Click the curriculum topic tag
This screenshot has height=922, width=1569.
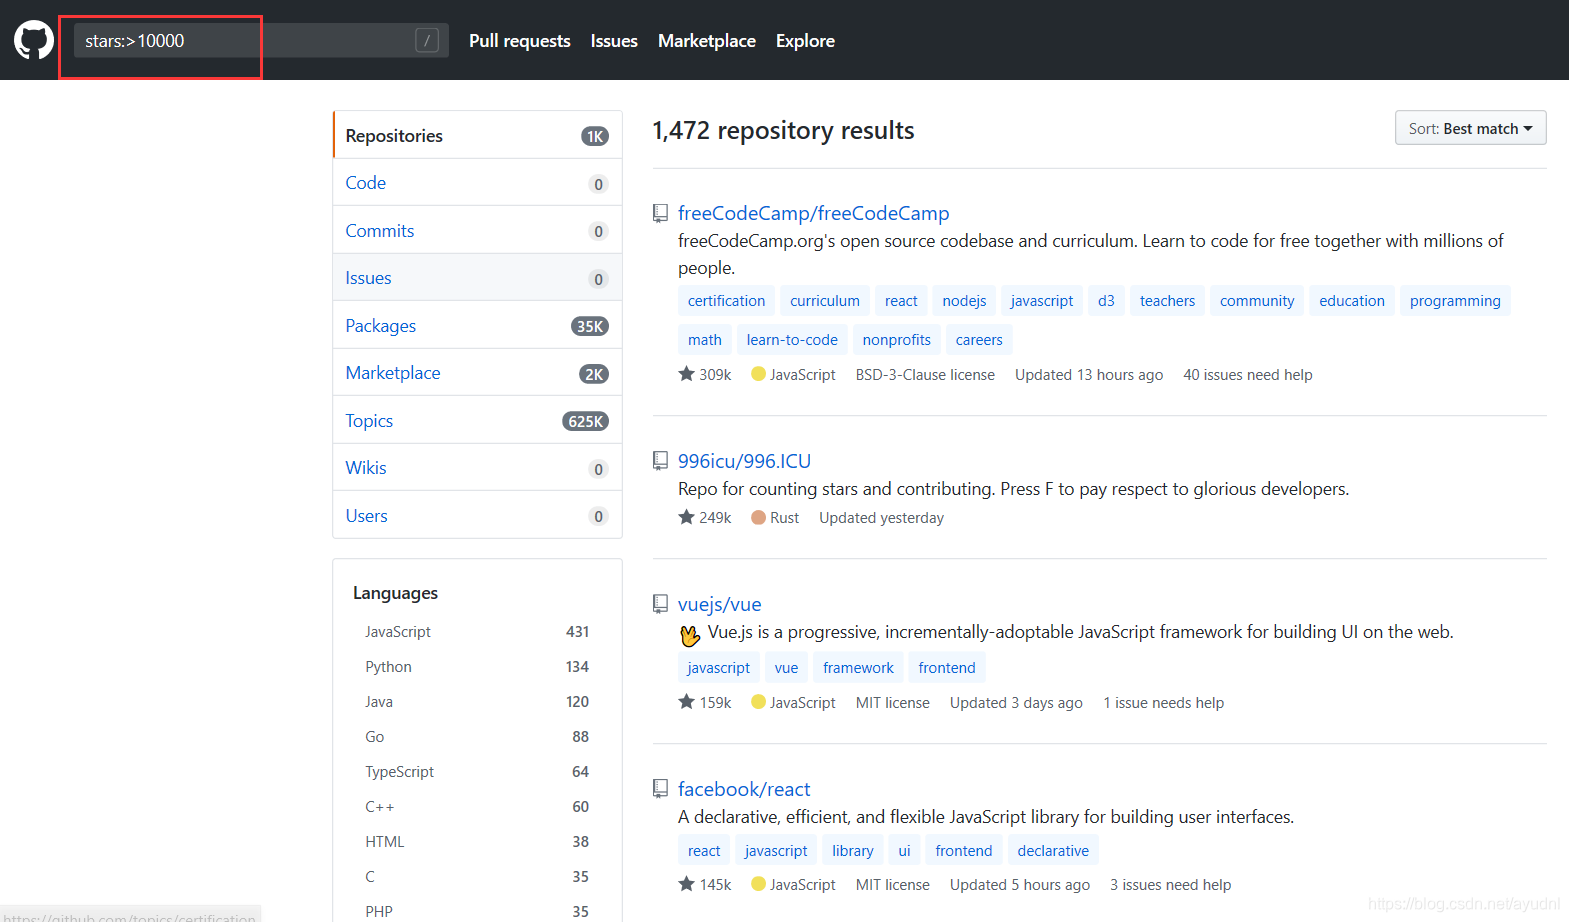[x=825, y=301]
